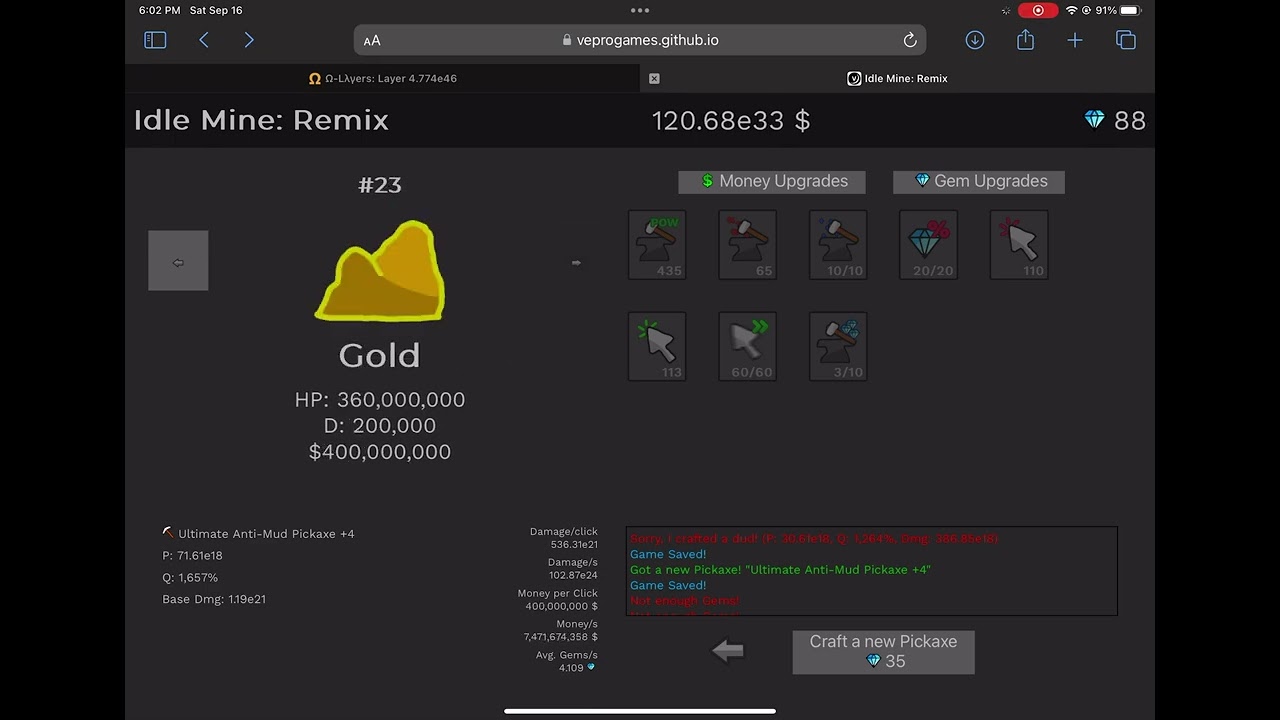The width and height of the screenshot is (1280, 720).
Task: Open Safari sidebar panel
Action: click(155, 40)
